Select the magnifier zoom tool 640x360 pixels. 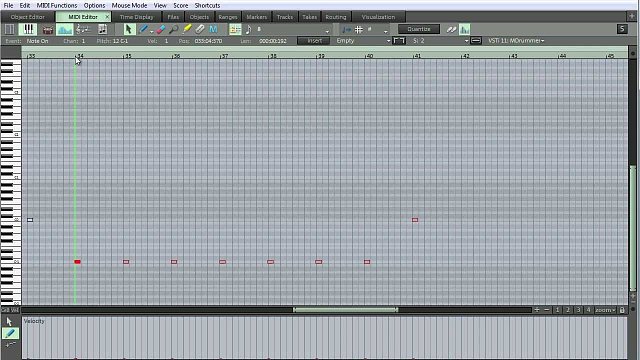click(x=173, y=29)
